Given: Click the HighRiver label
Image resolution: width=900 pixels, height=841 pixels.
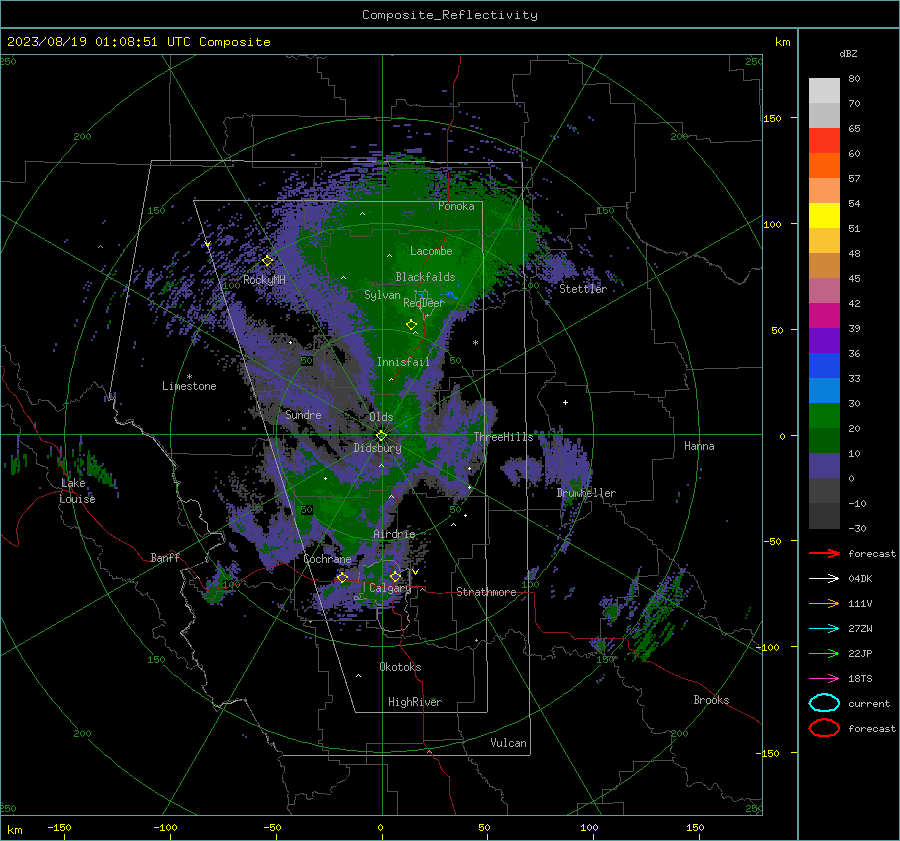Looking at the screenshot, I should point(415,702).
